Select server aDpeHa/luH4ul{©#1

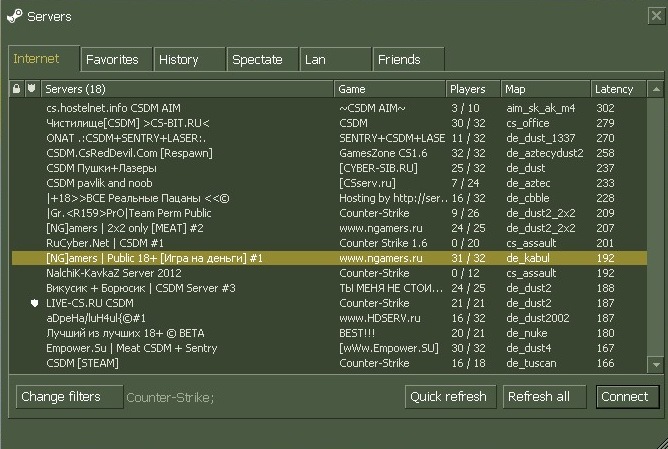pos(329,318)
